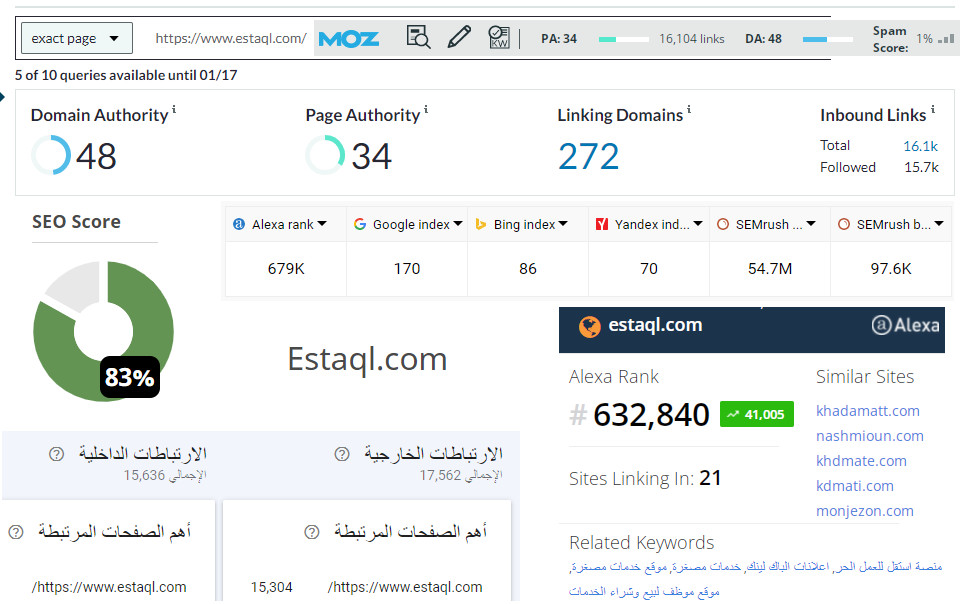
Task: Click the 170 Google index value
Action: (407, 269)
